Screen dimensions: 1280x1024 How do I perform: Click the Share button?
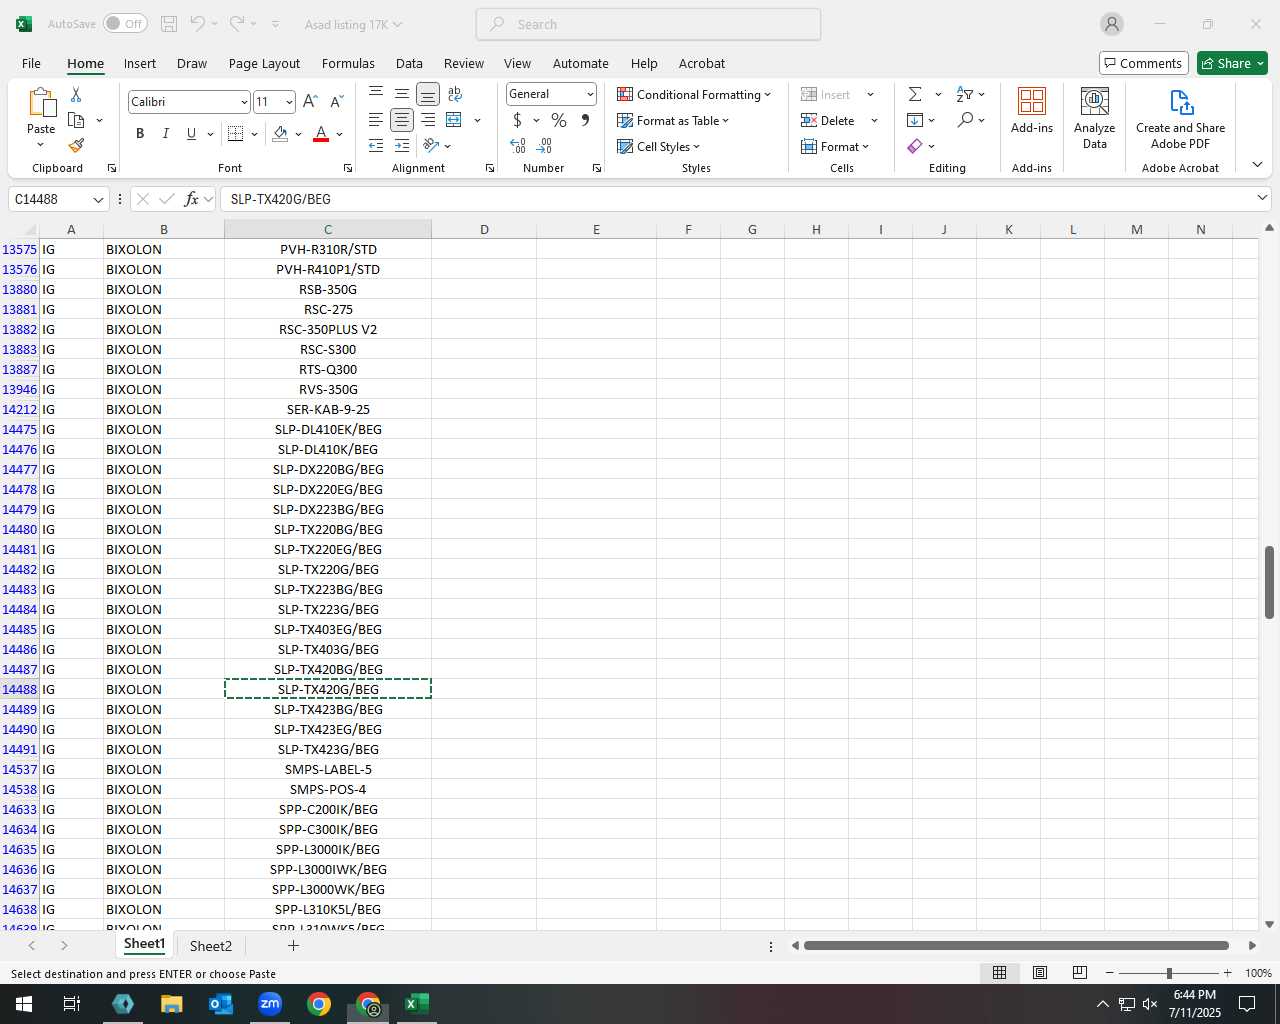[x=1232, y=63]
